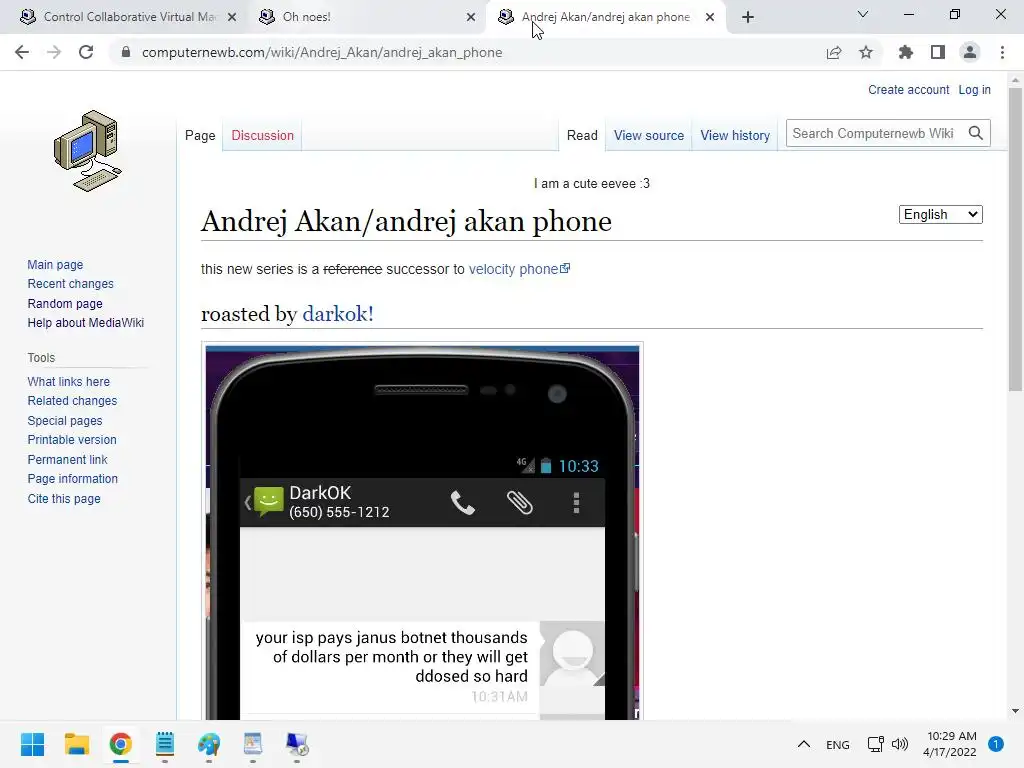This screenshot has height=768, width=1024.
Task: Select the Page tab
Action: click(x=200, y=135)
